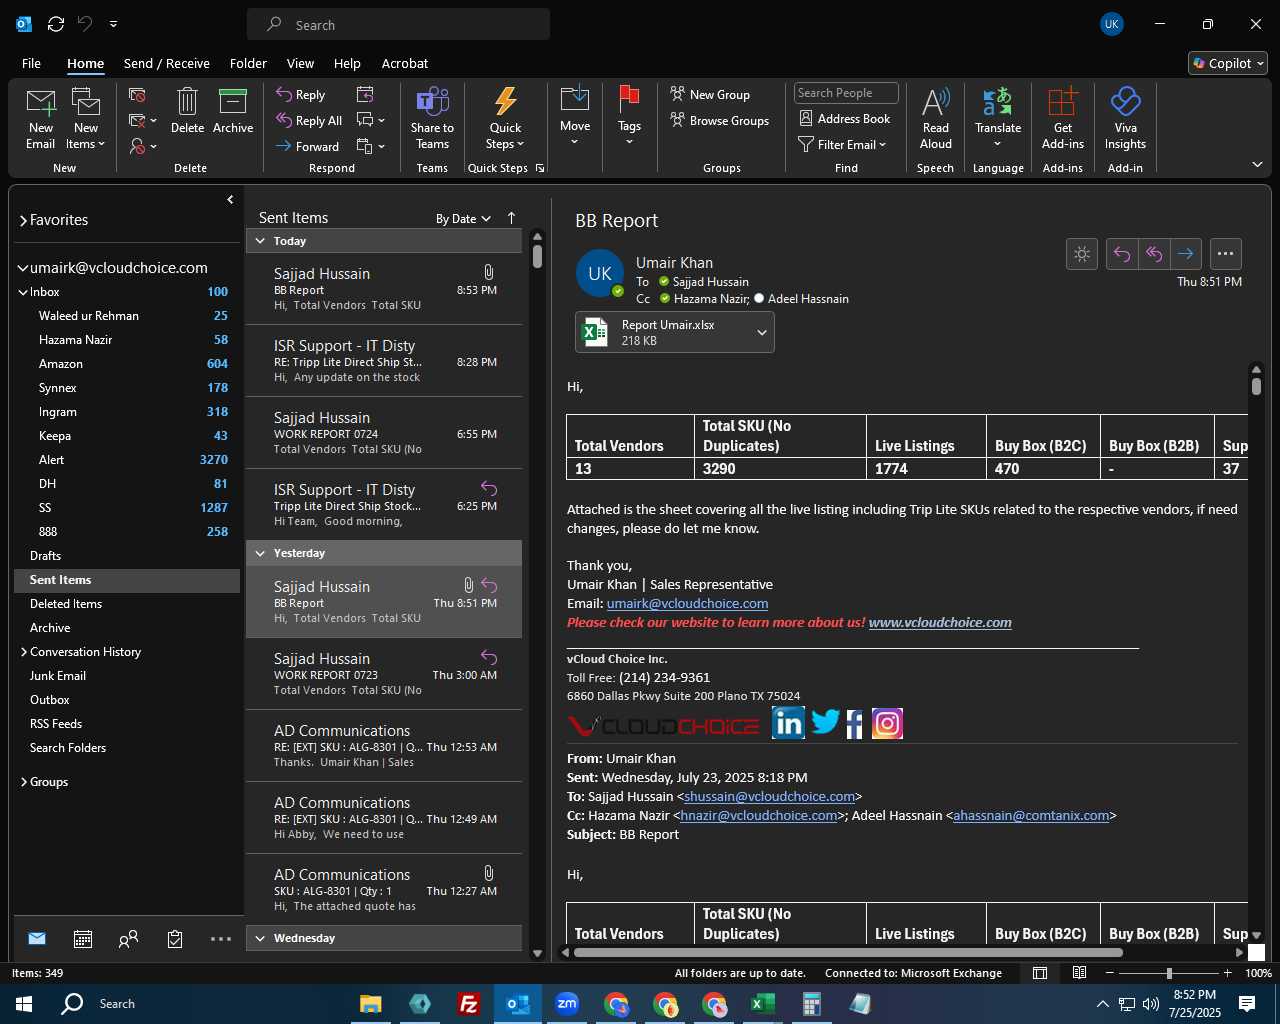The image size is (1280, 1024).
Task: Create a New Group
Action: [710, 95]
